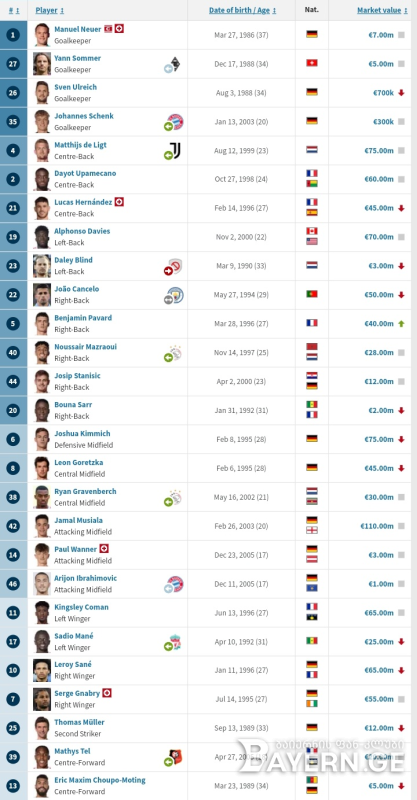Click the Stade Rennais crest beside Mathys Tel
417x800 pixels.
click(x=176, y=757)
